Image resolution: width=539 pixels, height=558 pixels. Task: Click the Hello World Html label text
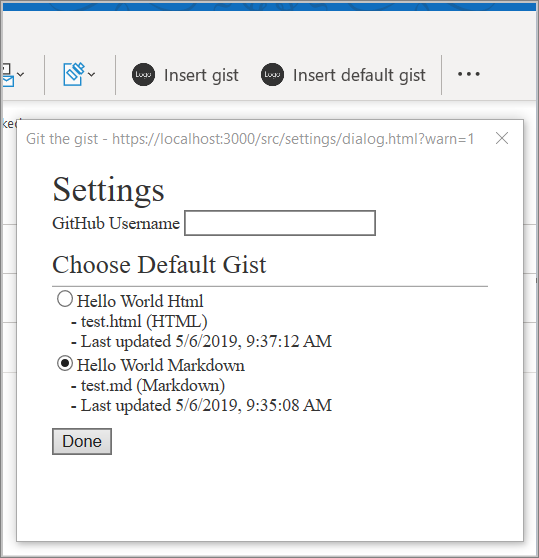tap(140, 301)
